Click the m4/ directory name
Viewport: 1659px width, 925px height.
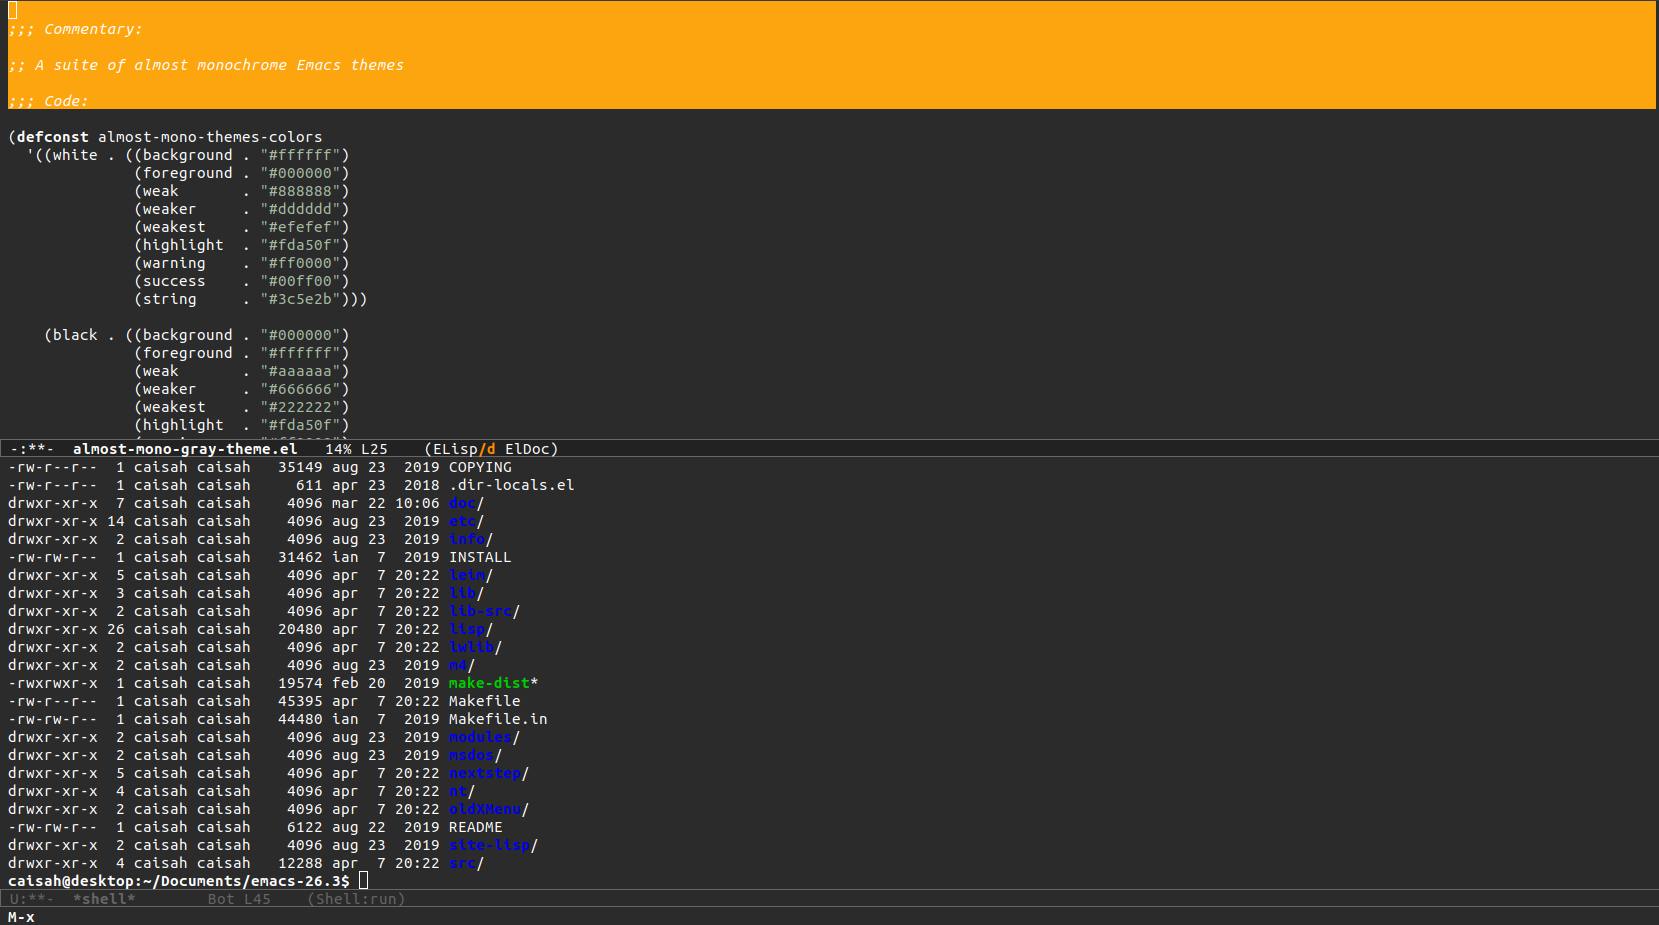tap(461, 665)
